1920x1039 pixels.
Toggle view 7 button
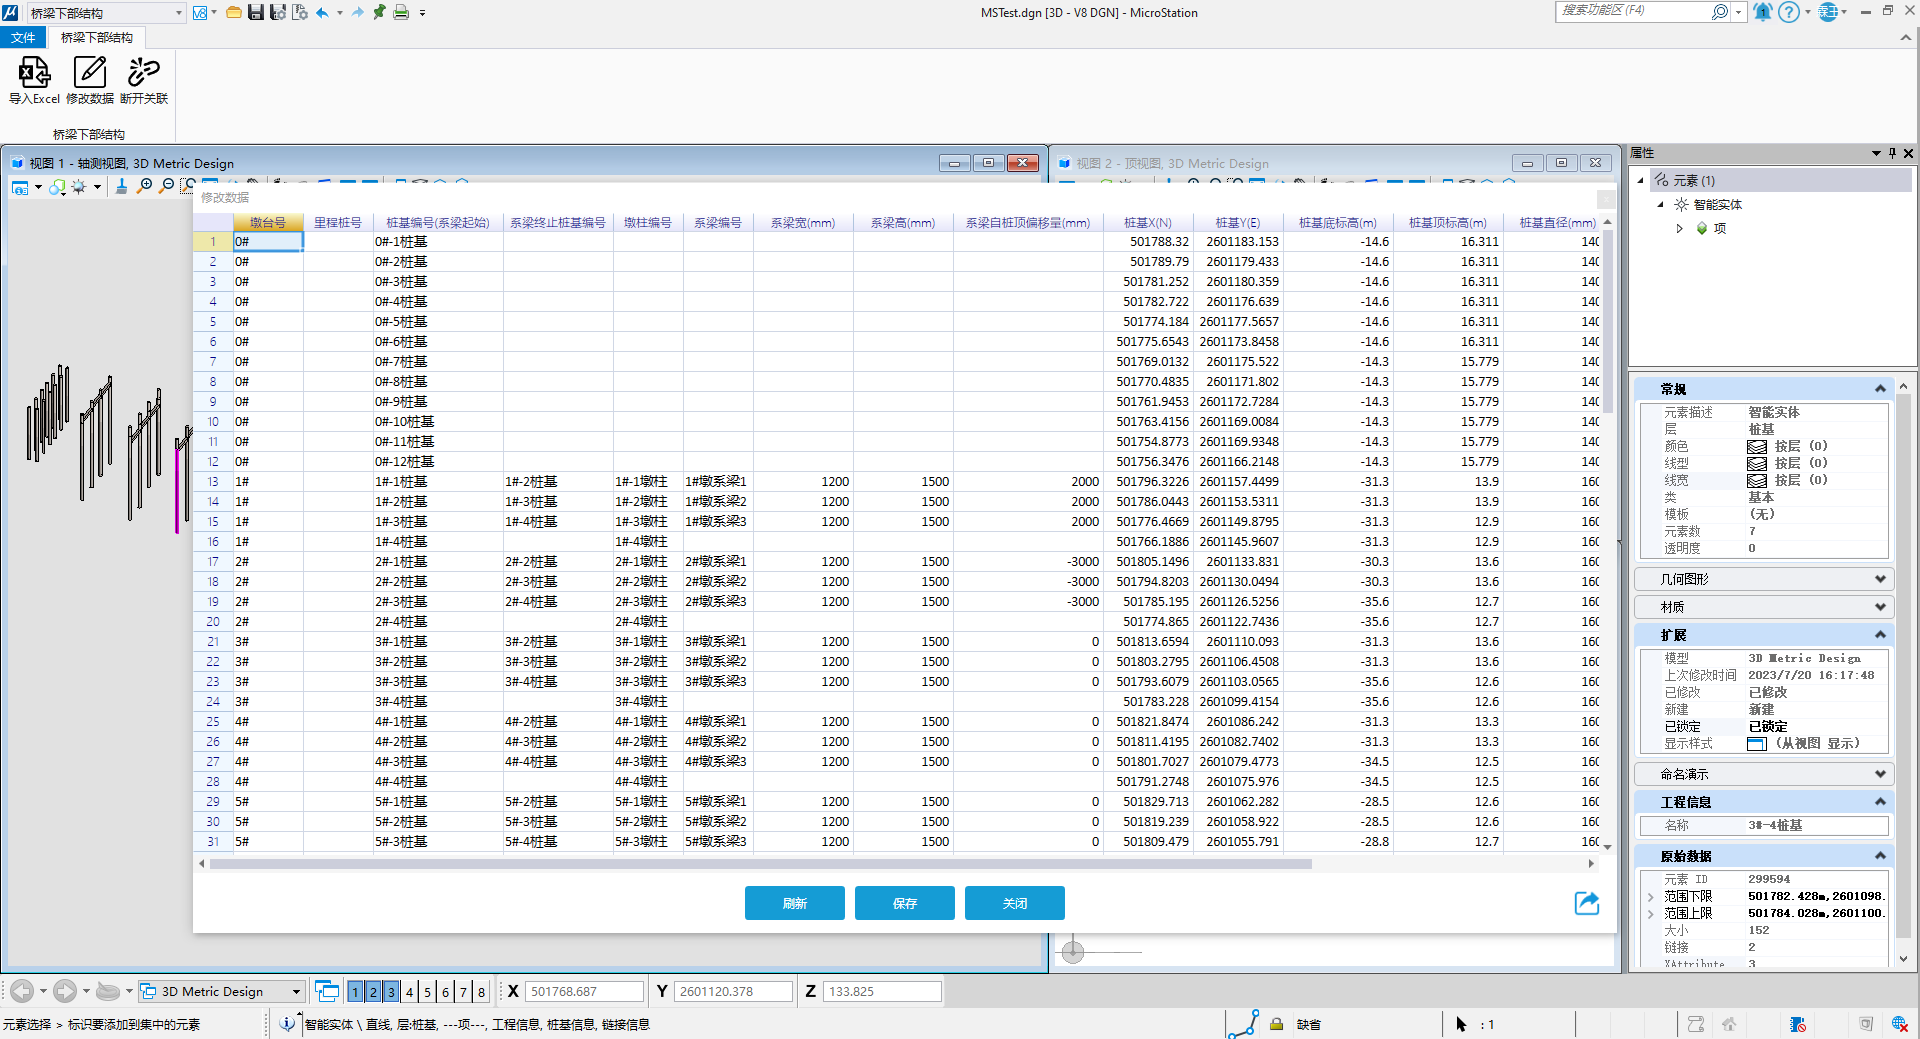[x=463, y=991]
